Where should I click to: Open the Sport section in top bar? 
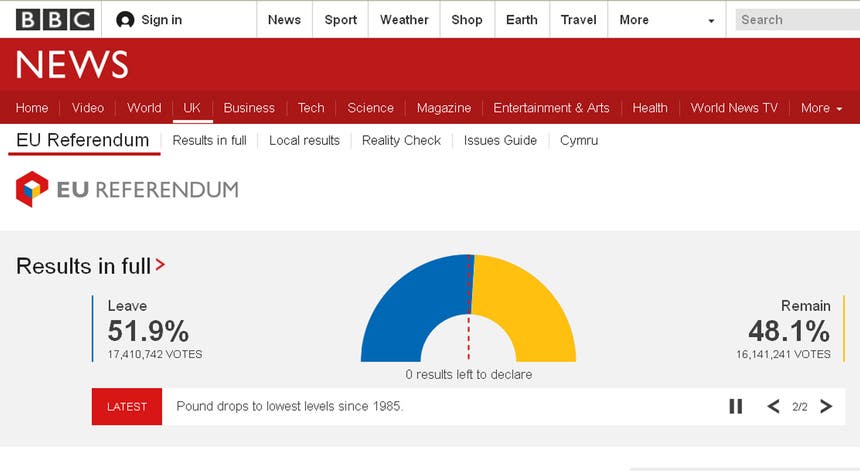click(x=340, y=20)
